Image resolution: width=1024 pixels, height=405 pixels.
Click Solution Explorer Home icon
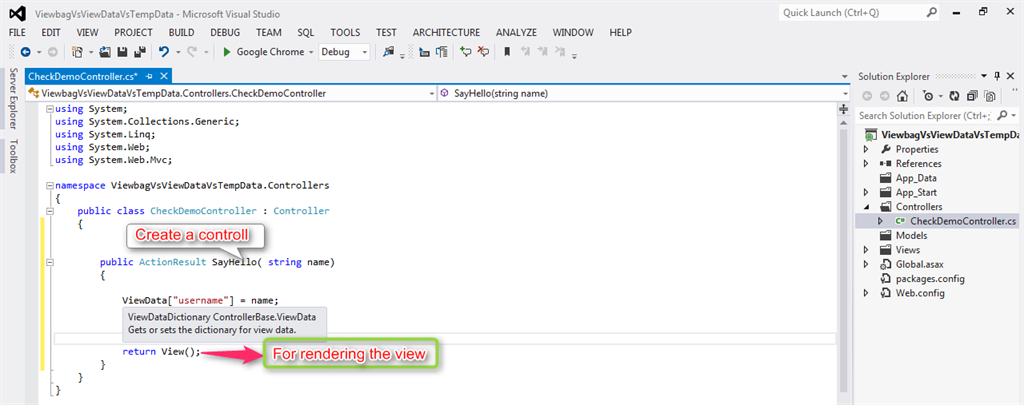(x=902, y=96)
